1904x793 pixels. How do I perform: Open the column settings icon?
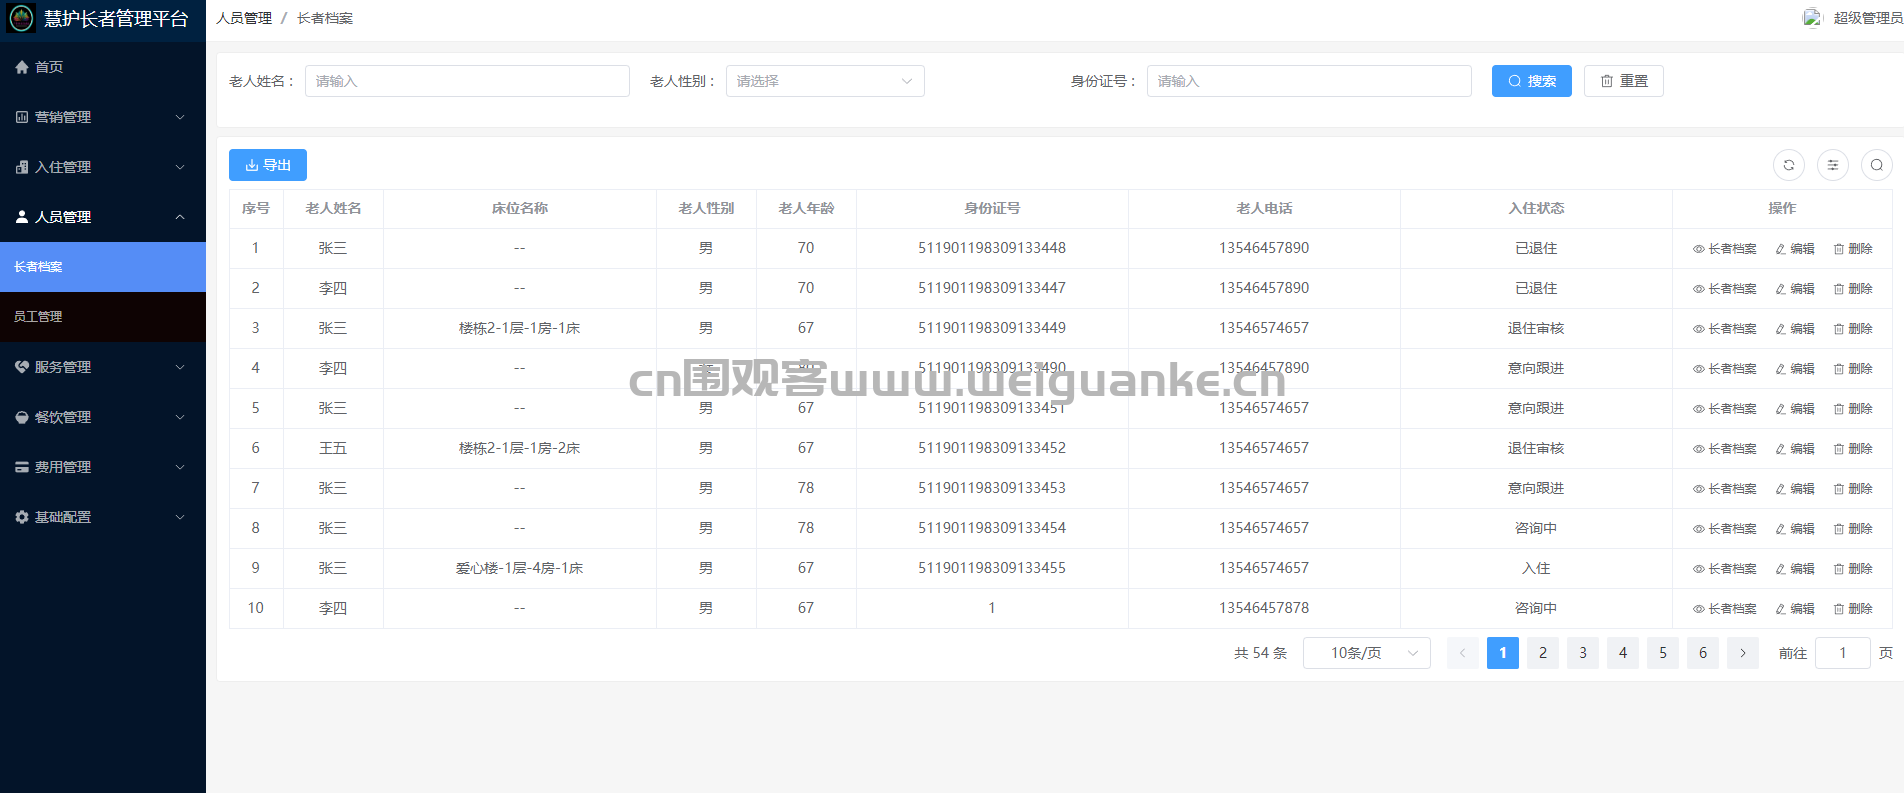click(x=1833, y=165)
